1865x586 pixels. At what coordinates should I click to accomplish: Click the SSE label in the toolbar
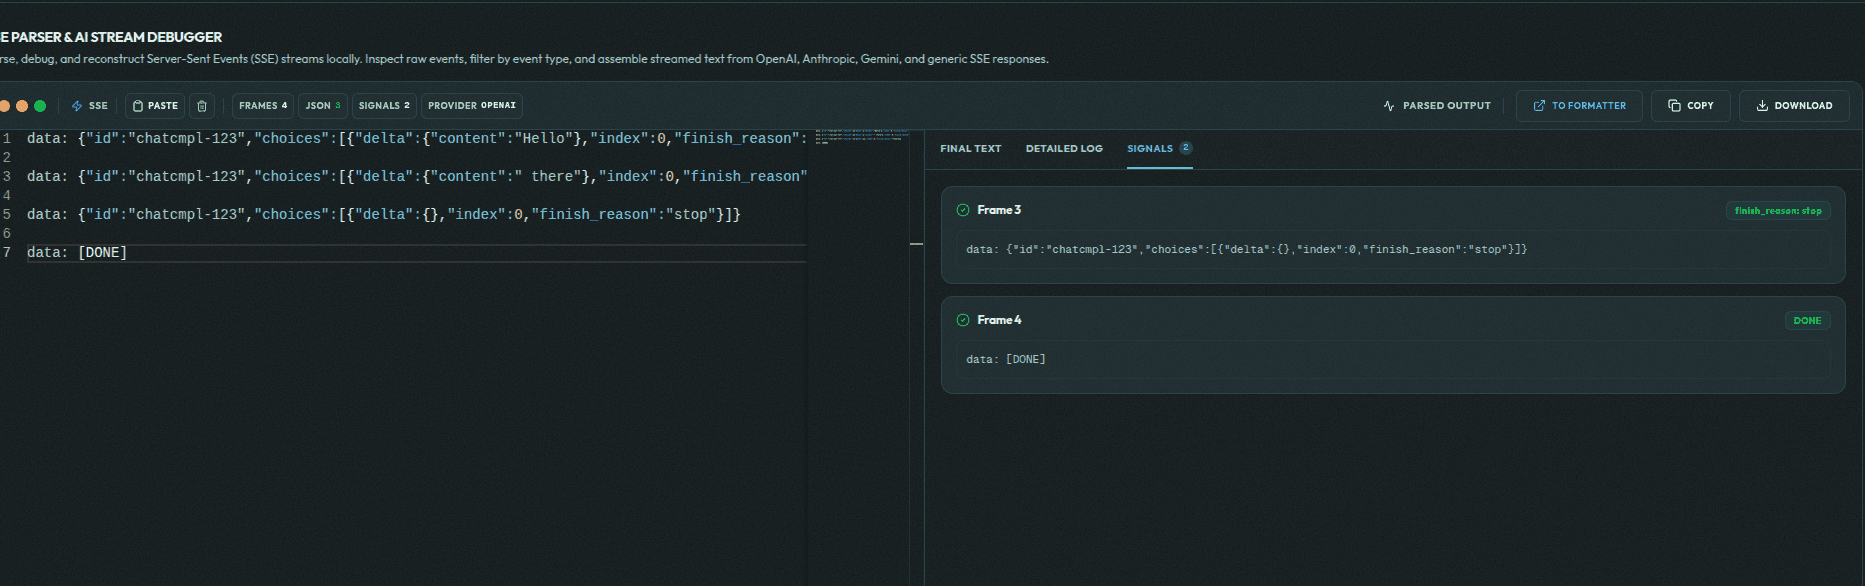98,106
